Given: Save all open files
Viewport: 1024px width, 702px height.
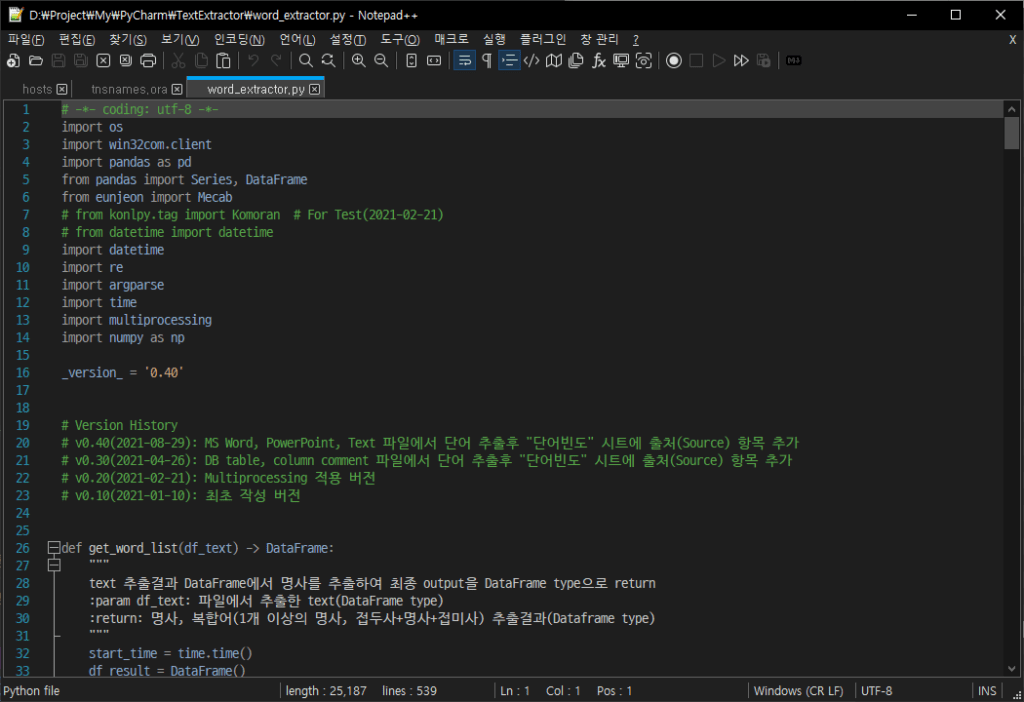Looking at the screenshot, I should [80, 60].
